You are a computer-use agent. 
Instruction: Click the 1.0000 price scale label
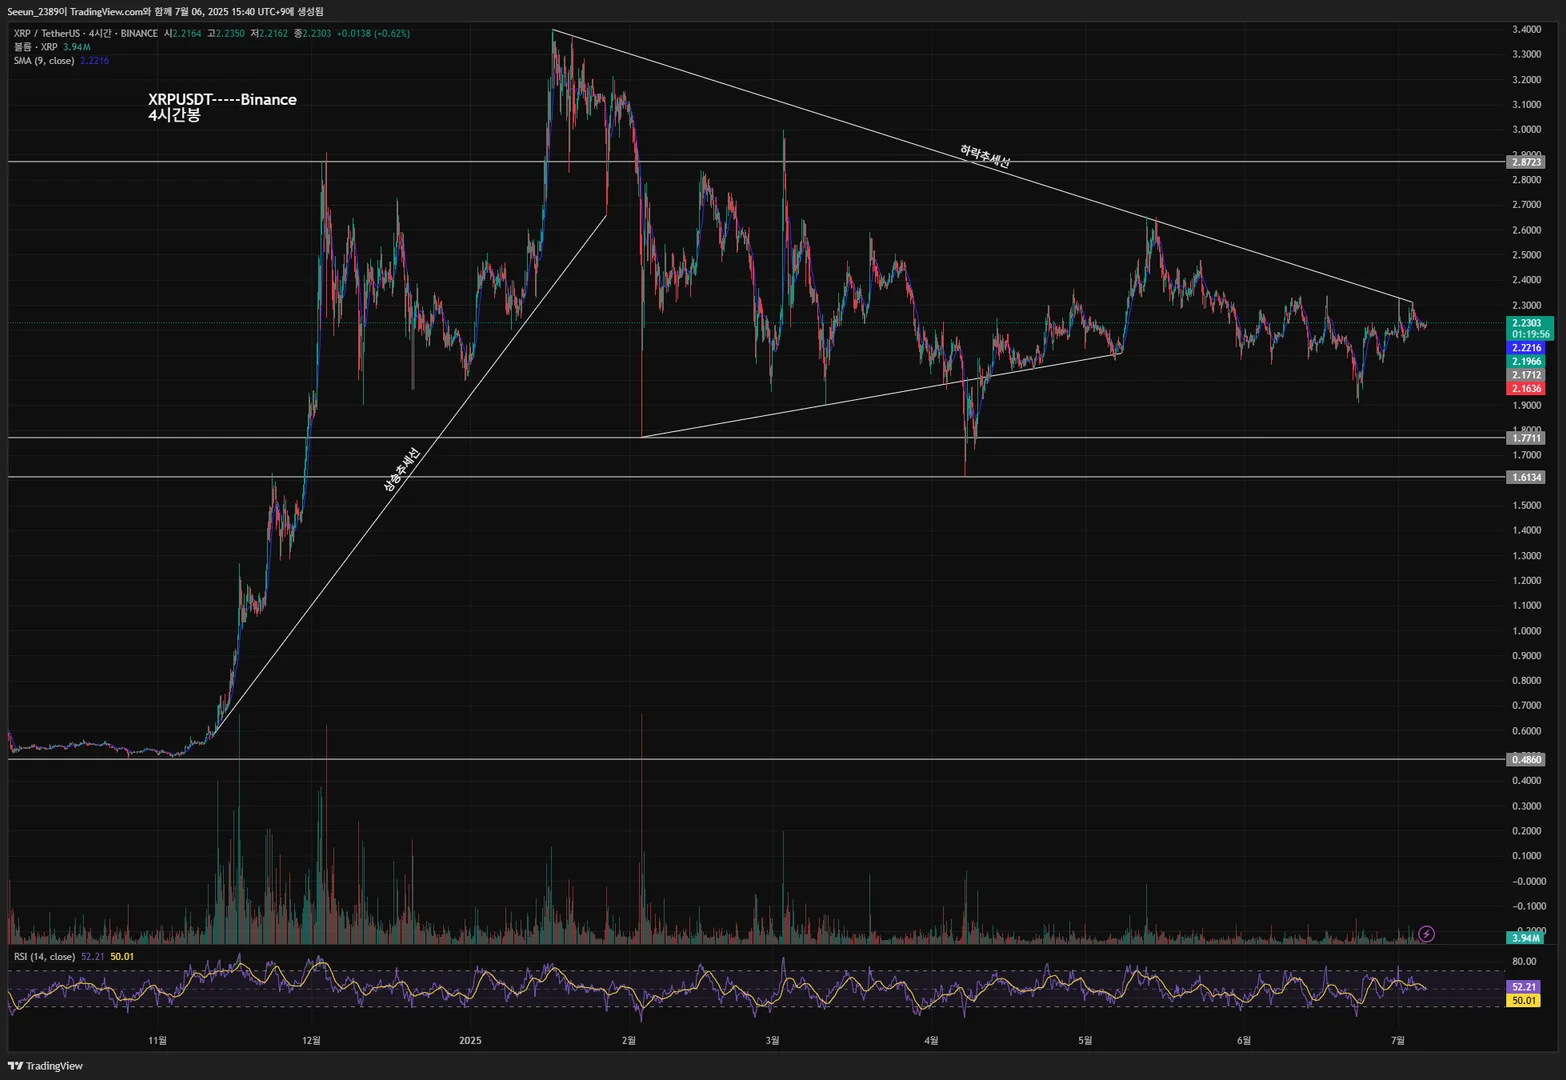click(1526, 631)
